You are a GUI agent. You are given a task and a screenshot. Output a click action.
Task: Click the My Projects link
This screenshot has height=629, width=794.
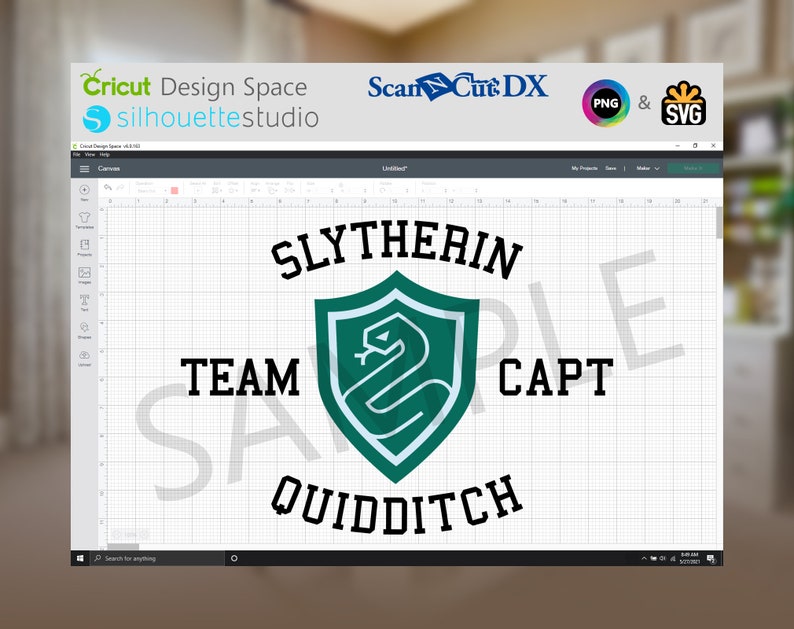point(584,168)
